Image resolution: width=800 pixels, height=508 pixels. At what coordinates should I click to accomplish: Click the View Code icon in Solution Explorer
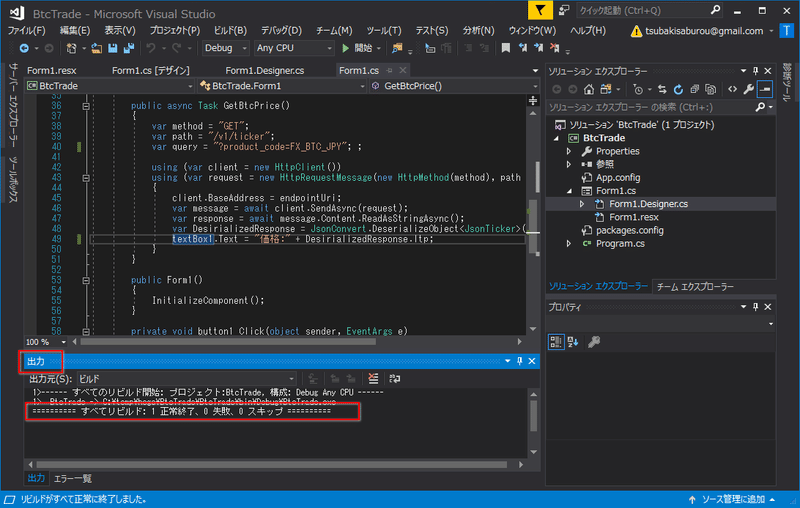coord(731,89)
